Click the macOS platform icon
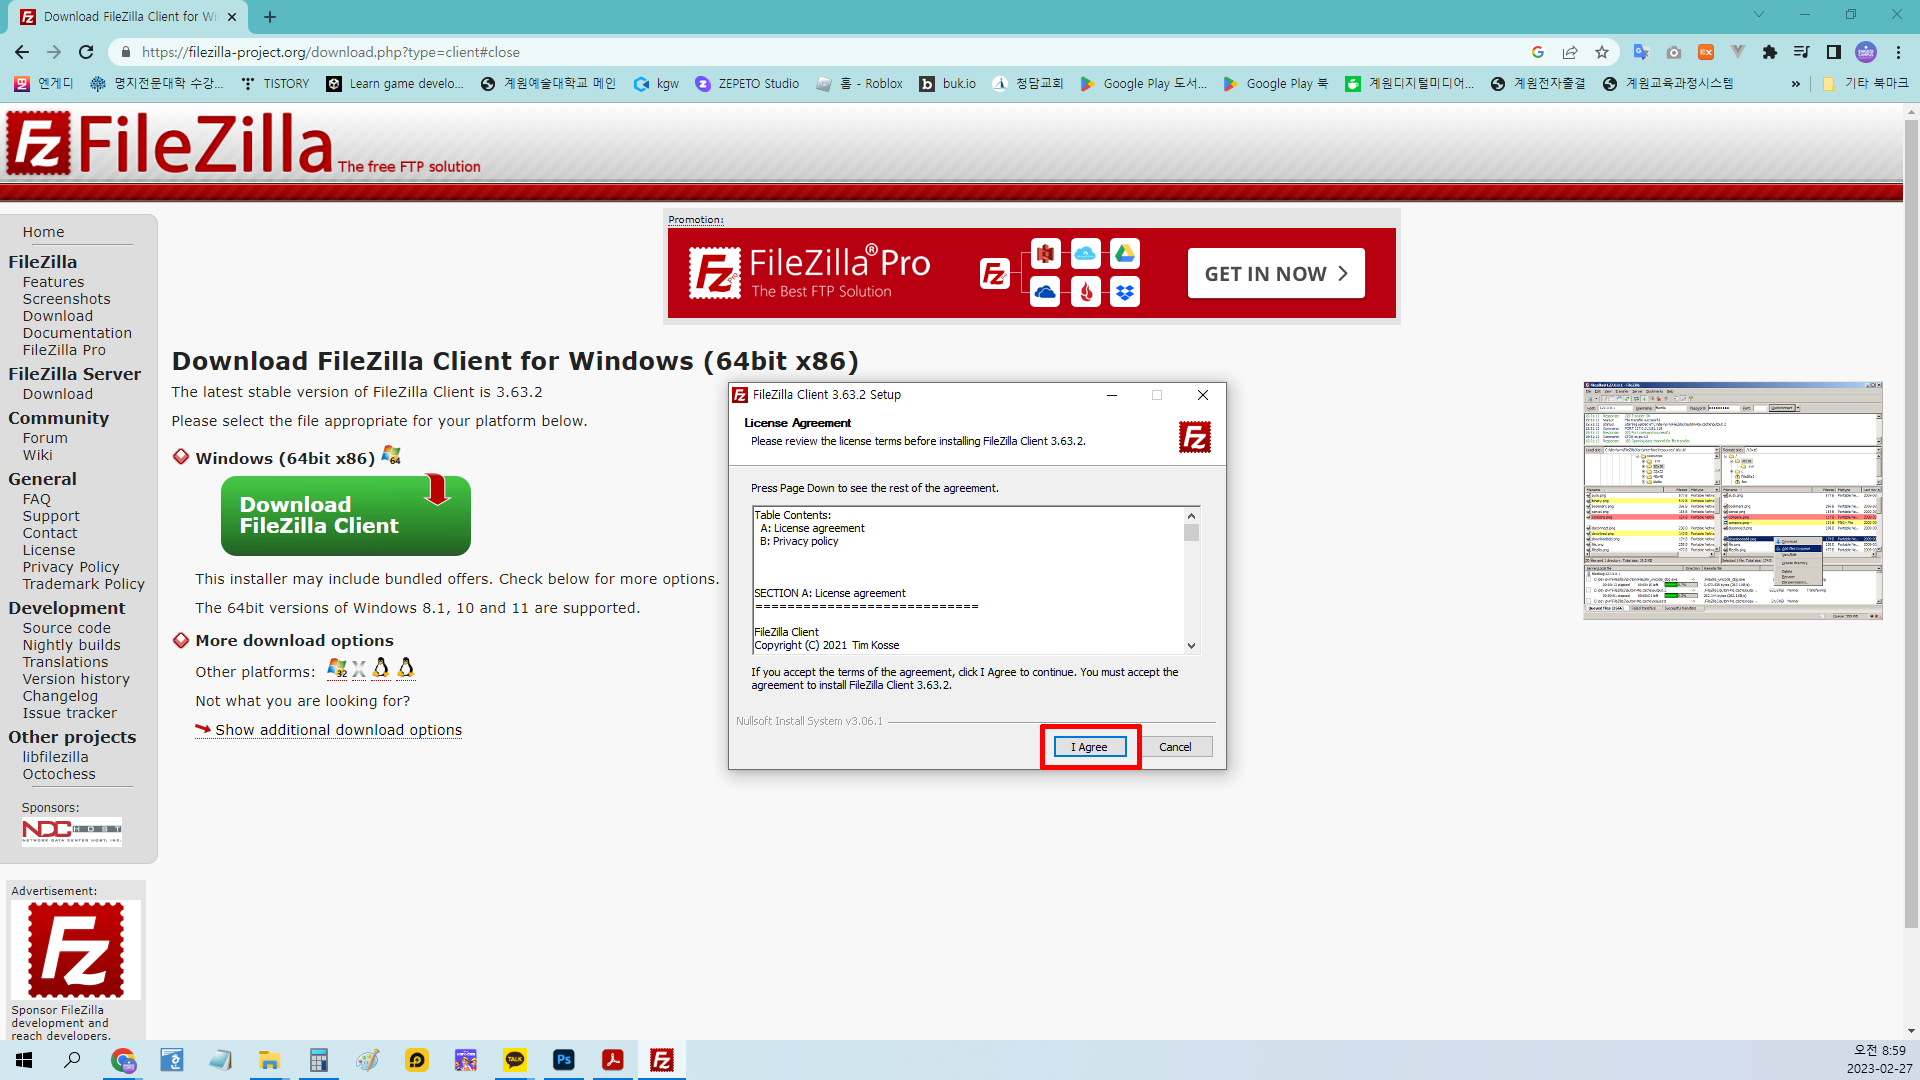This screenshot has height=1080, width=1920. click(x=359, y=670)
